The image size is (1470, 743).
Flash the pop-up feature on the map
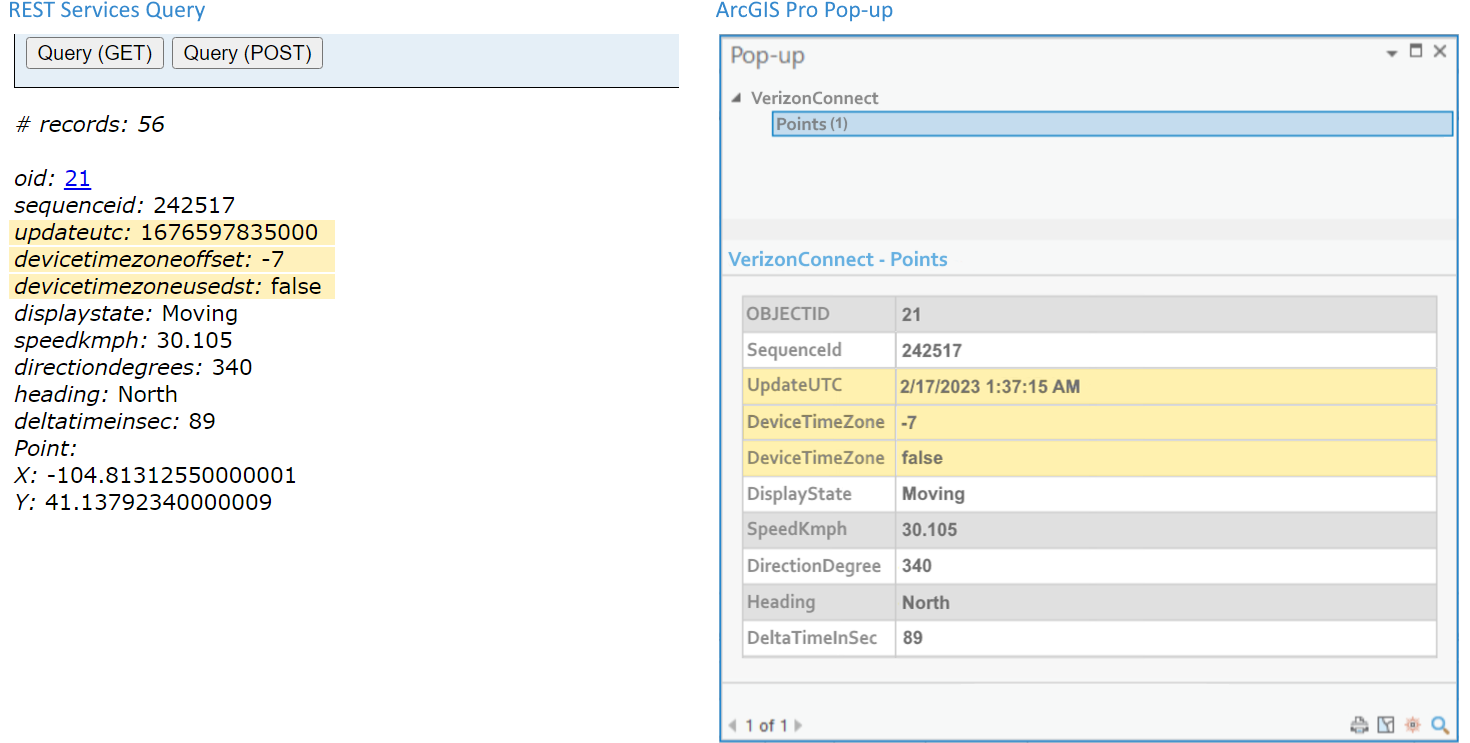click(x=1413, y=725)
